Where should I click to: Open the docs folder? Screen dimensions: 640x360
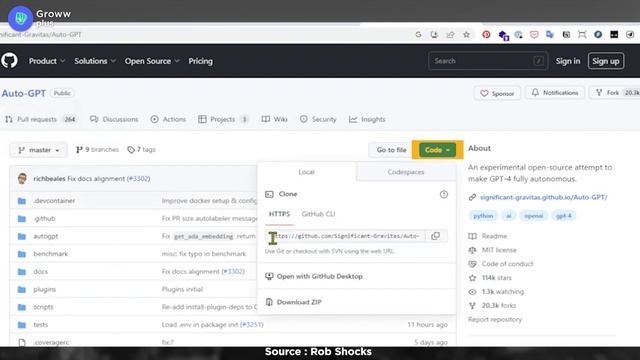(40, 271)
